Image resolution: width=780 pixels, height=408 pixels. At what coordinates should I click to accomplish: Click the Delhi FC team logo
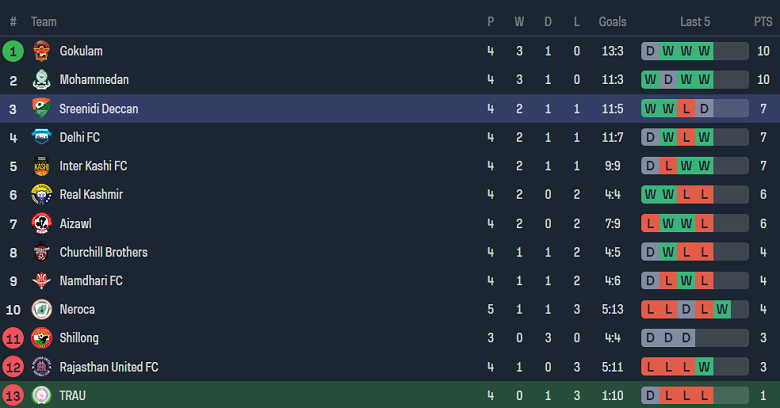click(41, 137)
